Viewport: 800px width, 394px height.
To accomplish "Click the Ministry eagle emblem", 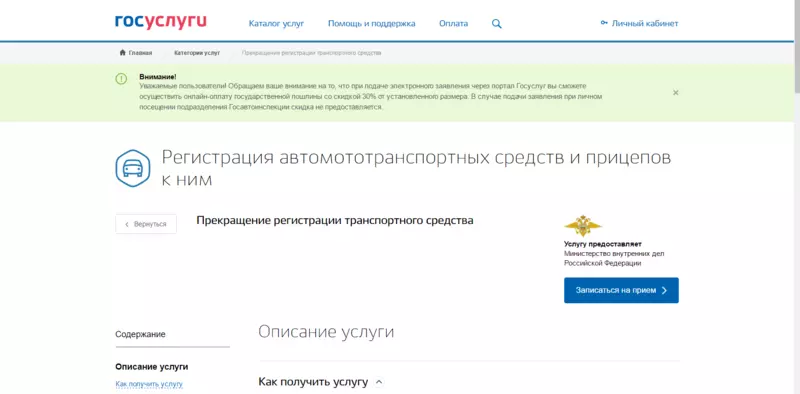I will click(x=583, y=226).
